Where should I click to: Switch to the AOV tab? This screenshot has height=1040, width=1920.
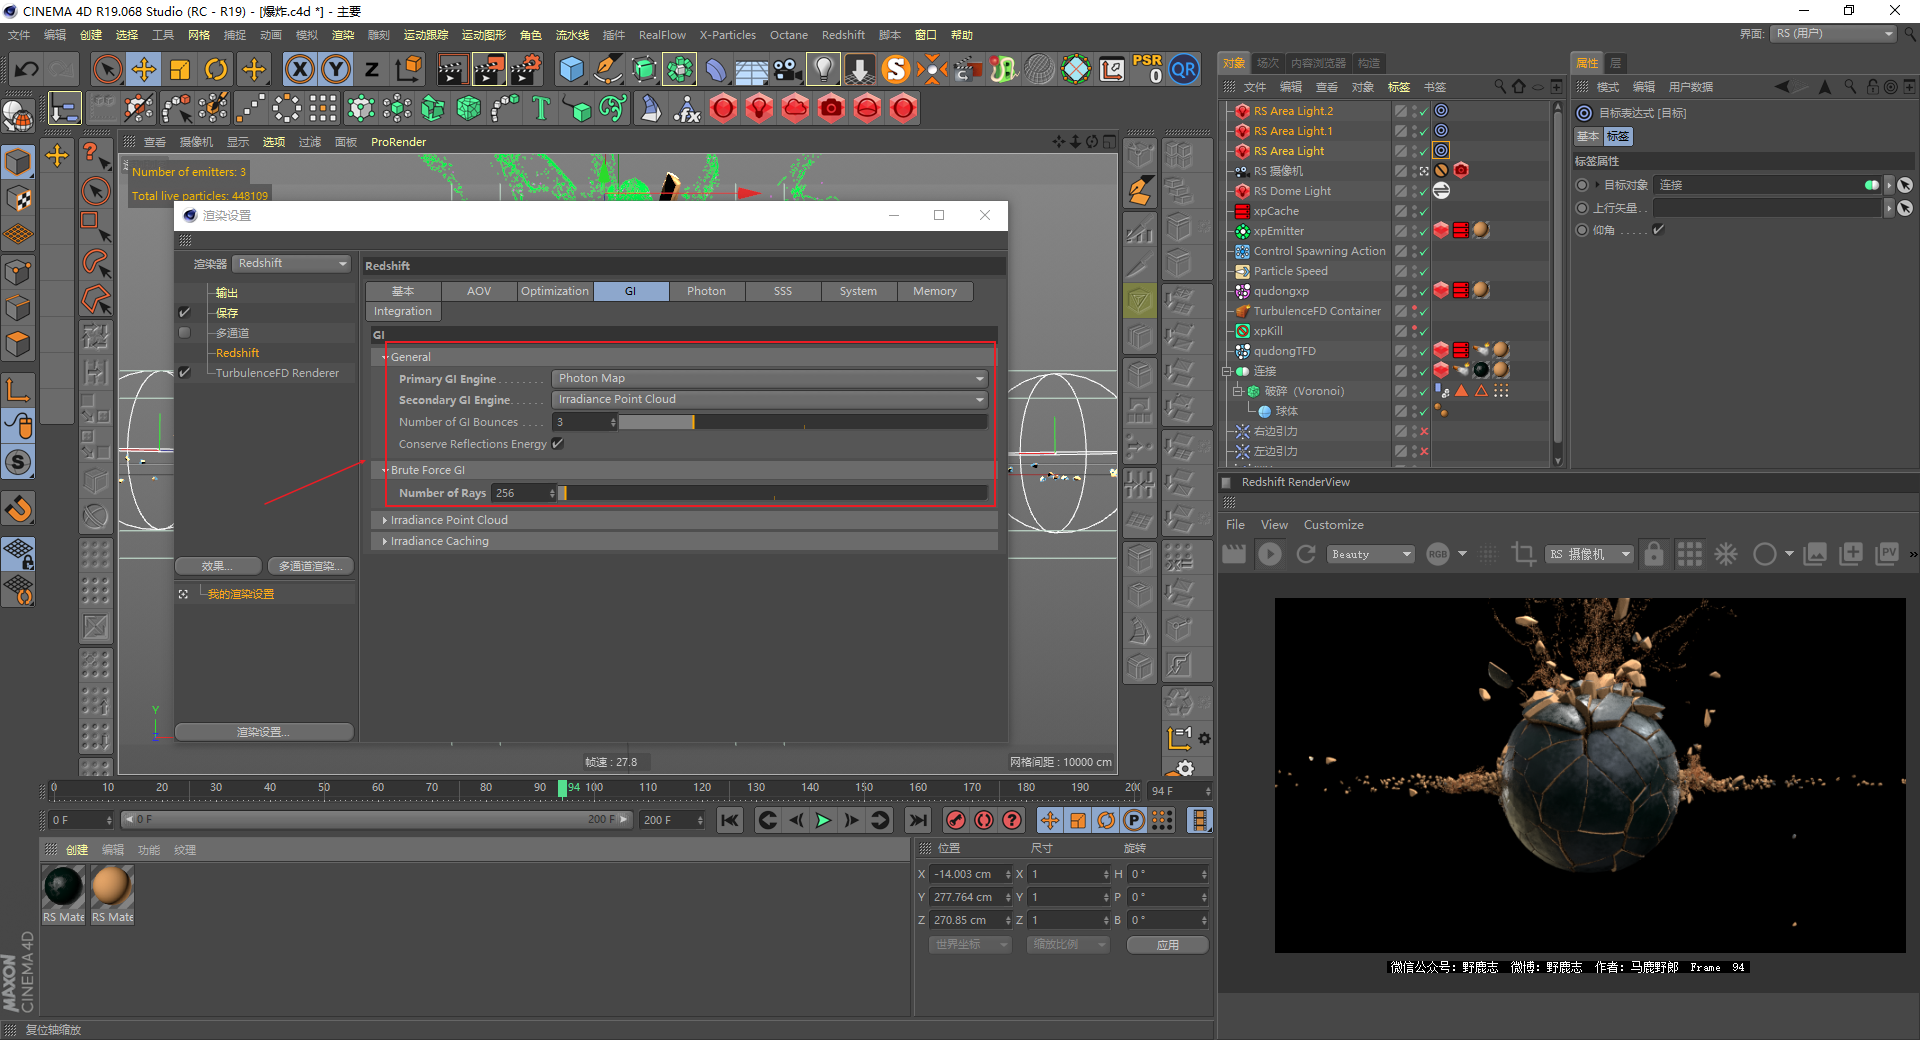click(x=479, y=291)
